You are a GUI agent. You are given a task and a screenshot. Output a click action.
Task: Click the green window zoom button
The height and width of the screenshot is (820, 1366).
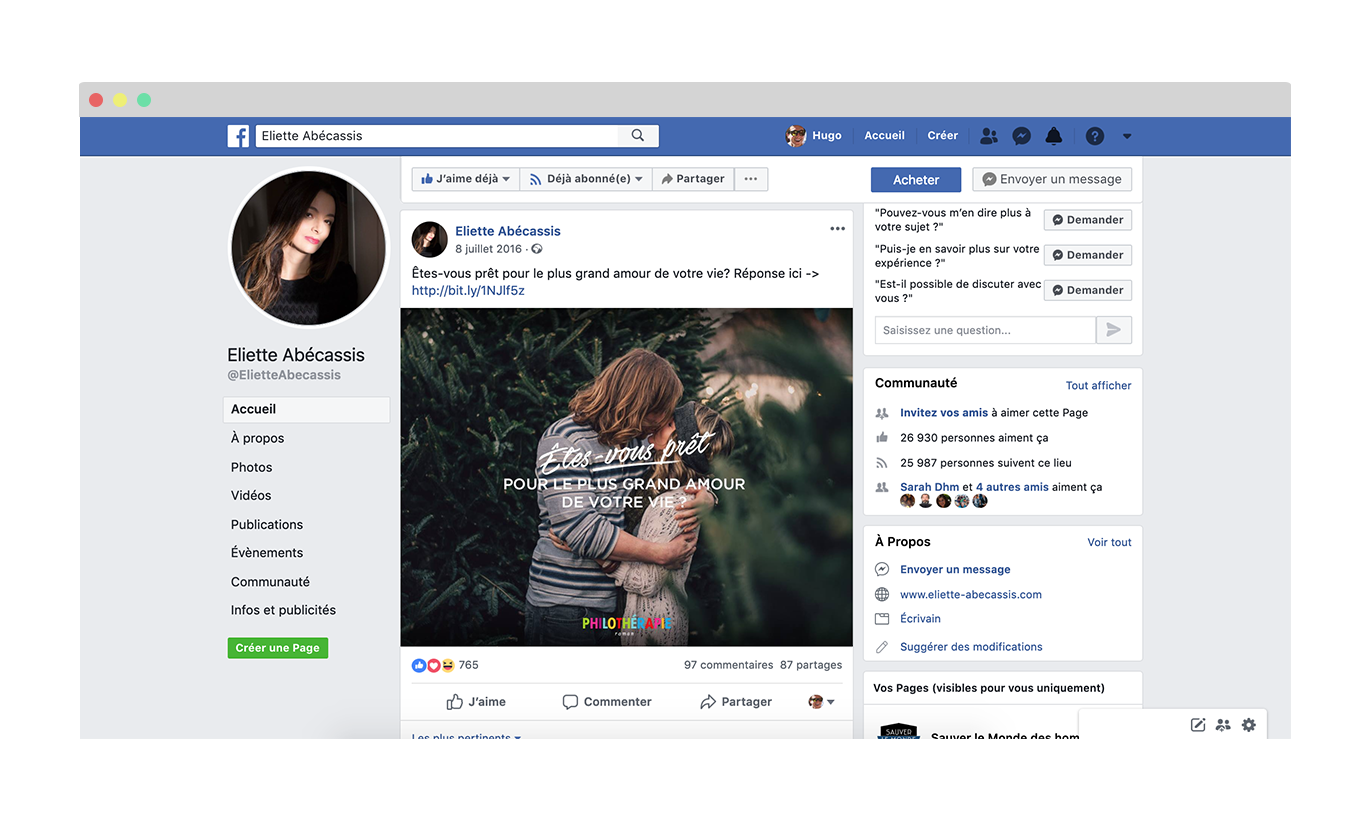pos(144,100)
